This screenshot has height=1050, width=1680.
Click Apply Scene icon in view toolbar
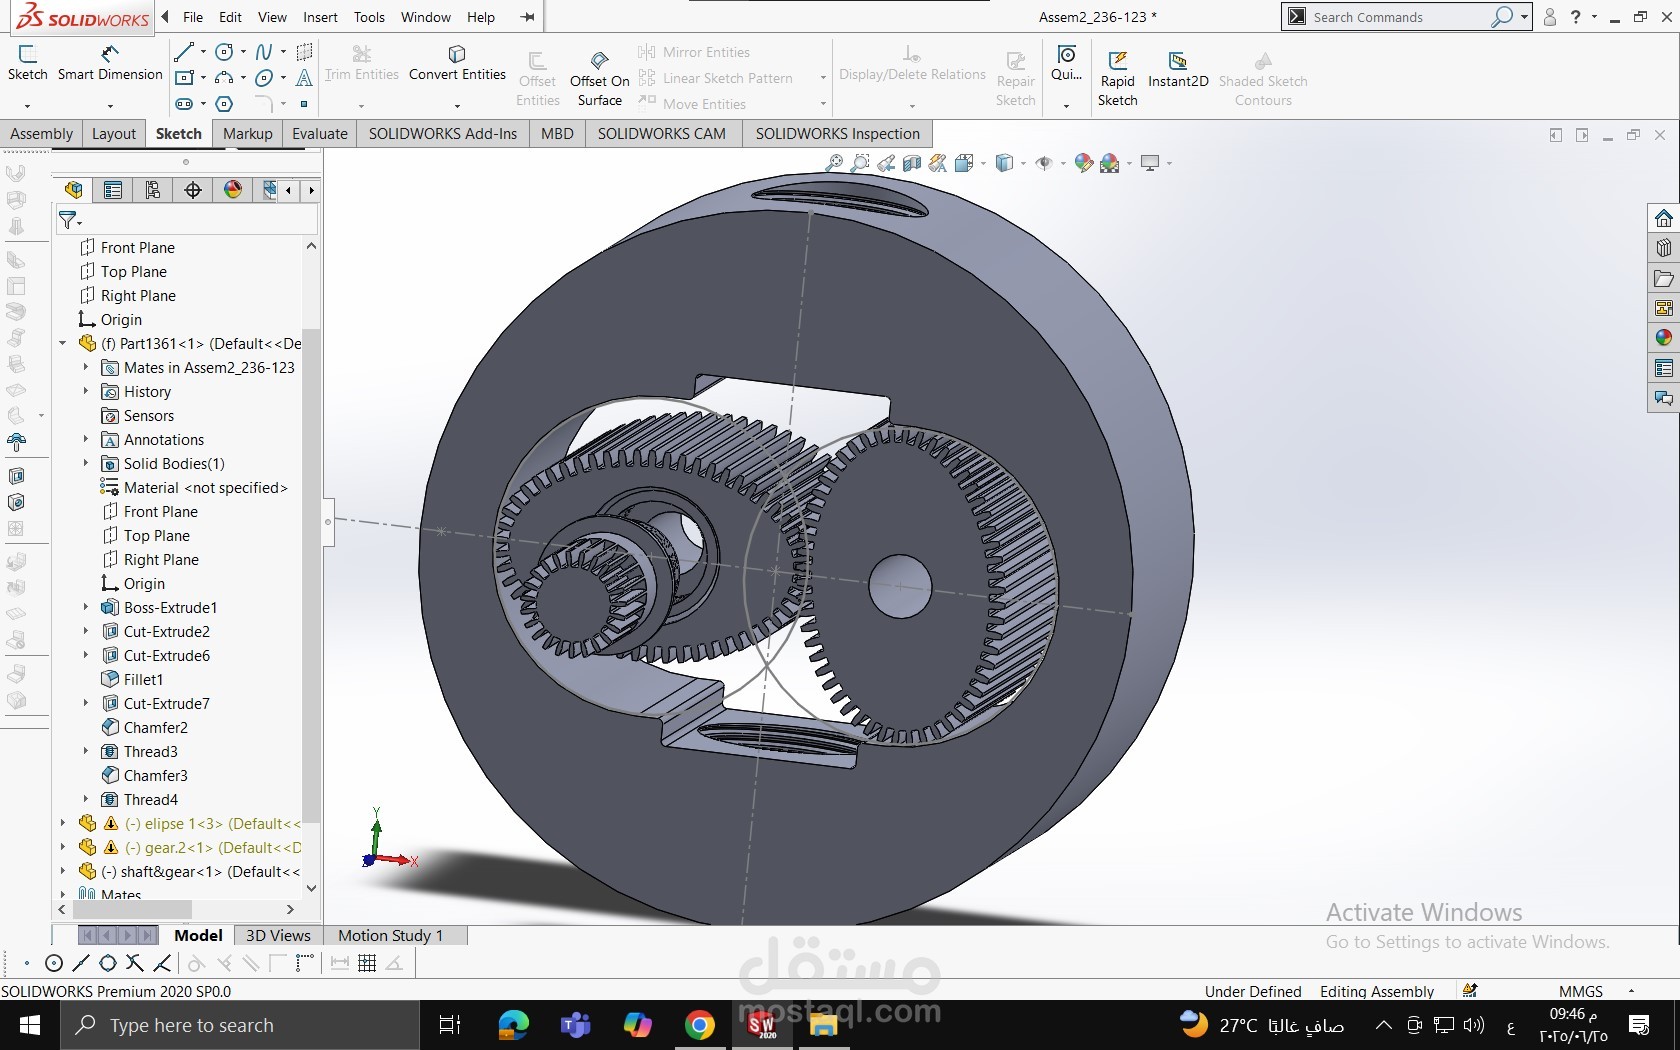pos(1109,163)
